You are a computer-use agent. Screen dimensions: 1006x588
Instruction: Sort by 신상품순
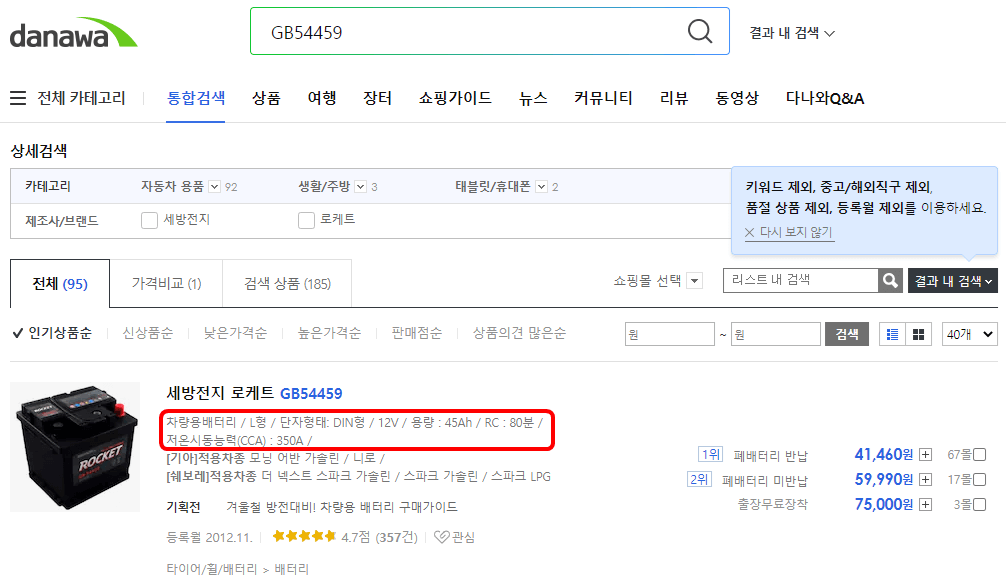(148, 333)
